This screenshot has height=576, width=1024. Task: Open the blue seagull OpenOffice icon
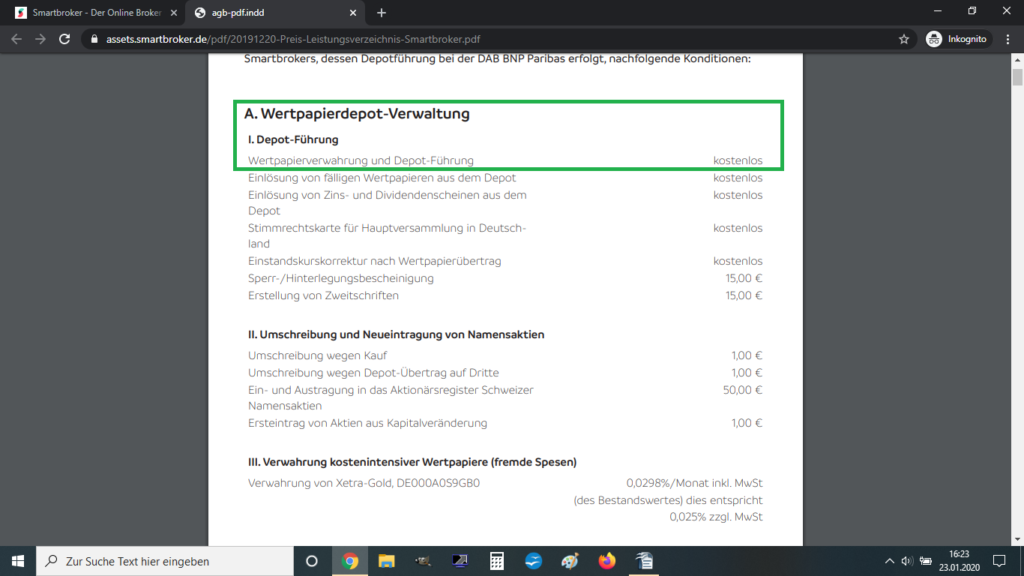pos(533,561)
